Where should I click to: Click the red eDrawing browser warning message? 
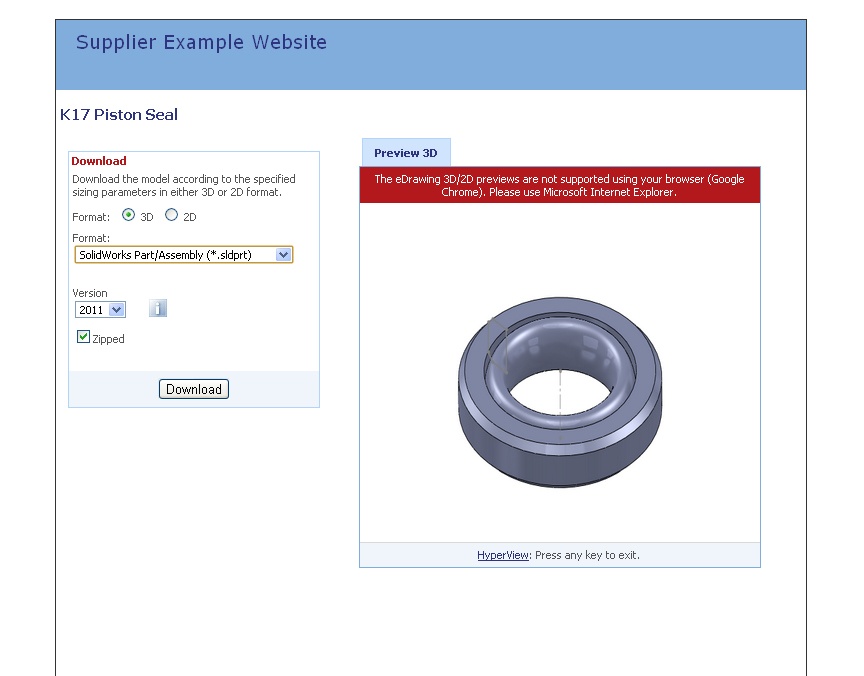[560, 185]
